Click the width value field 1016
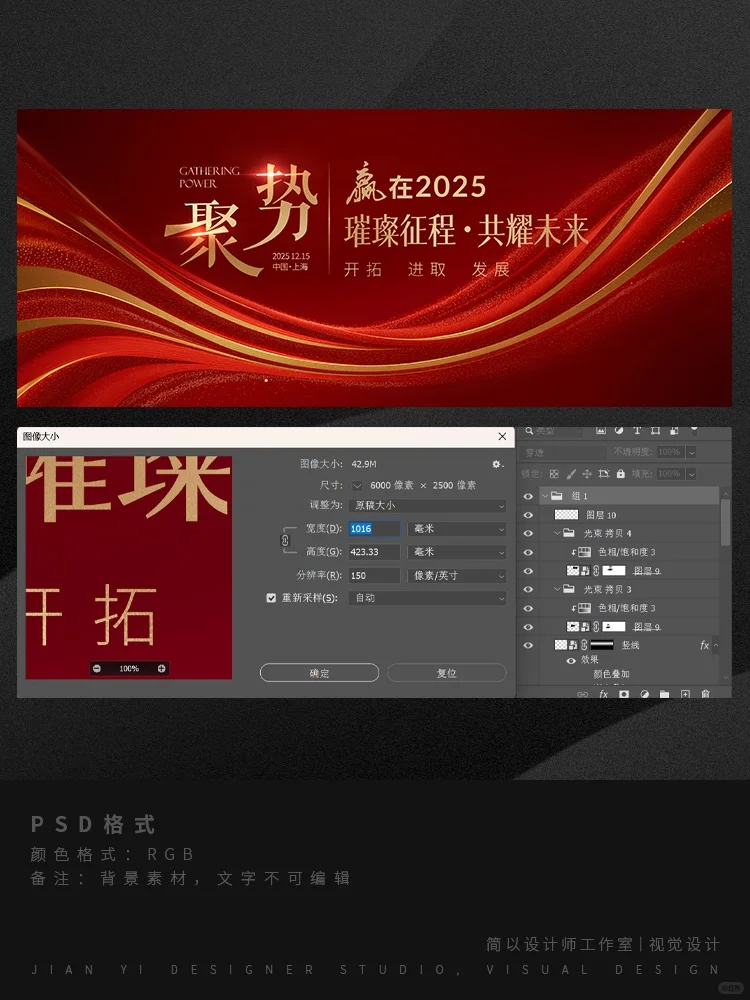The width and height of the screenshot is (750, 1000). click(x=374, y=529)
